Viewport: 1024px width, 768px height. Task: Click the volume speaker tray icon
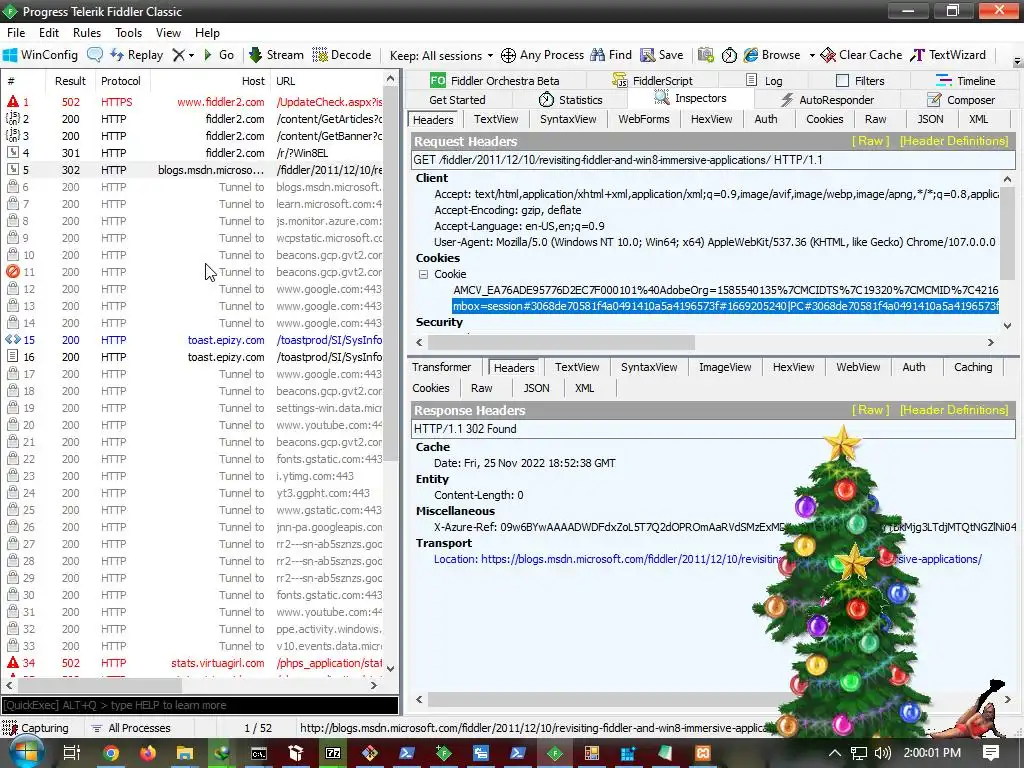click(882, 753)
